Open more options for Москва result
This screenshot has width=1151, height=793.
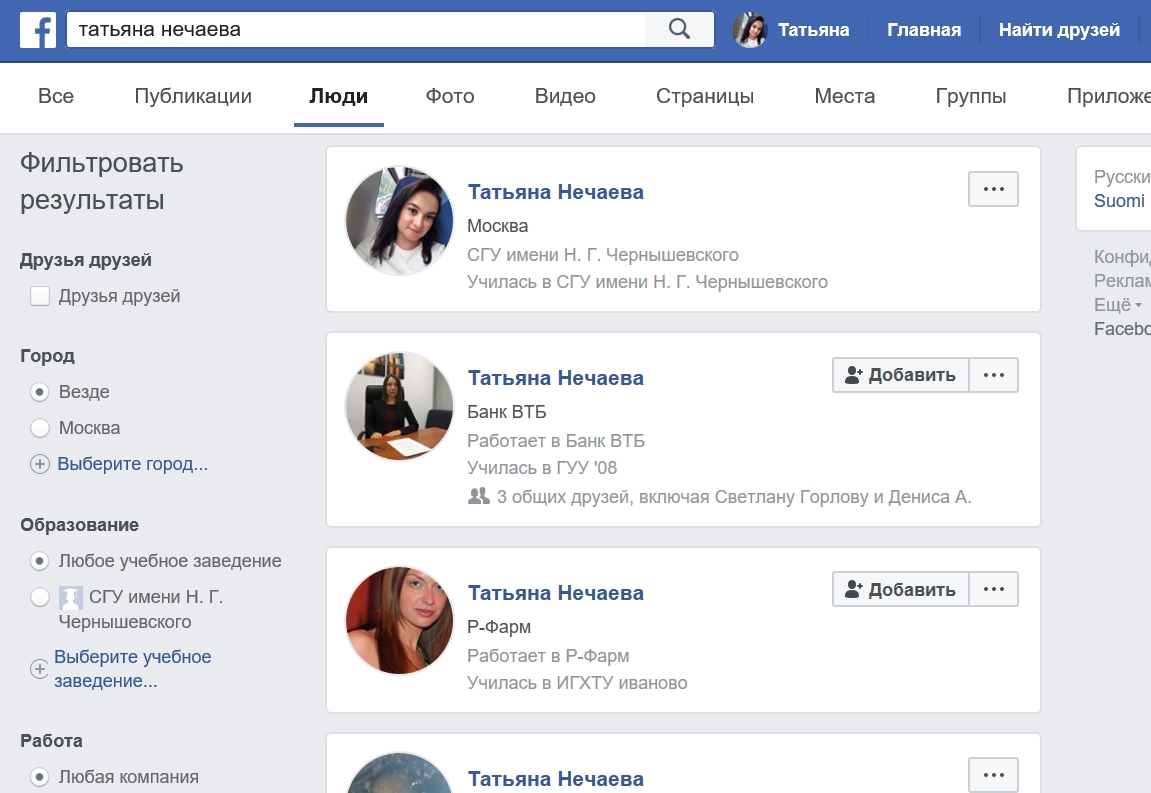pyautogui.click(x=993, y=189)
